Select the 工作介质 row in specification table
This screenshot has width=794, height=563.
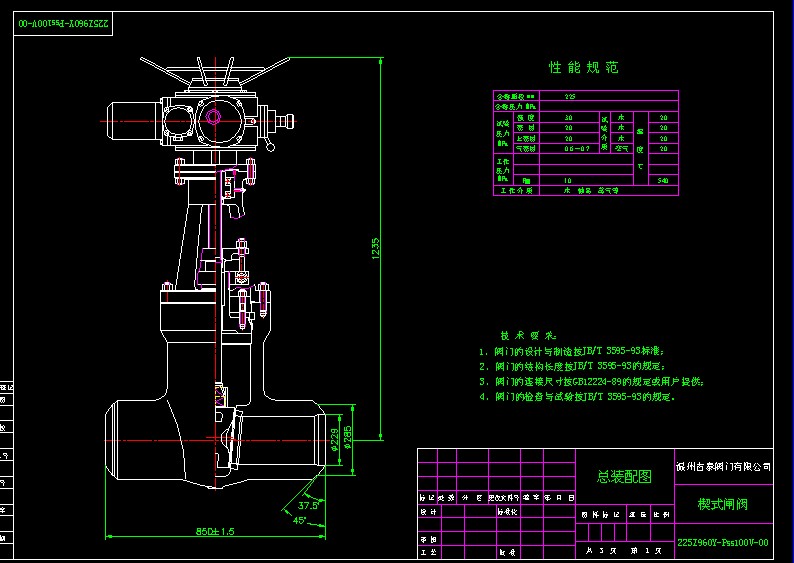pyautogui.click(x=585, y=189)
